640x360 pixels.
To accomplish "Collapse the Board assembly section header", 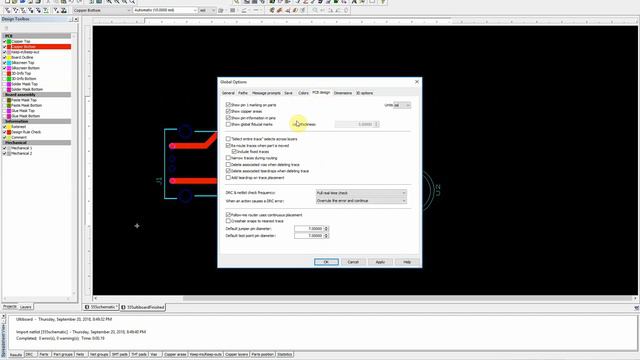I will coord(37,95).
